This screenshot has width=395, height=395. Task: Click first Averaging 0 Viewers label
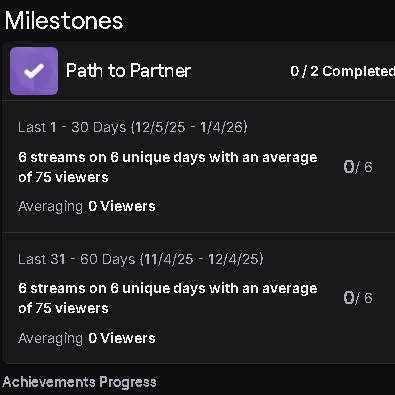(87, 206)
